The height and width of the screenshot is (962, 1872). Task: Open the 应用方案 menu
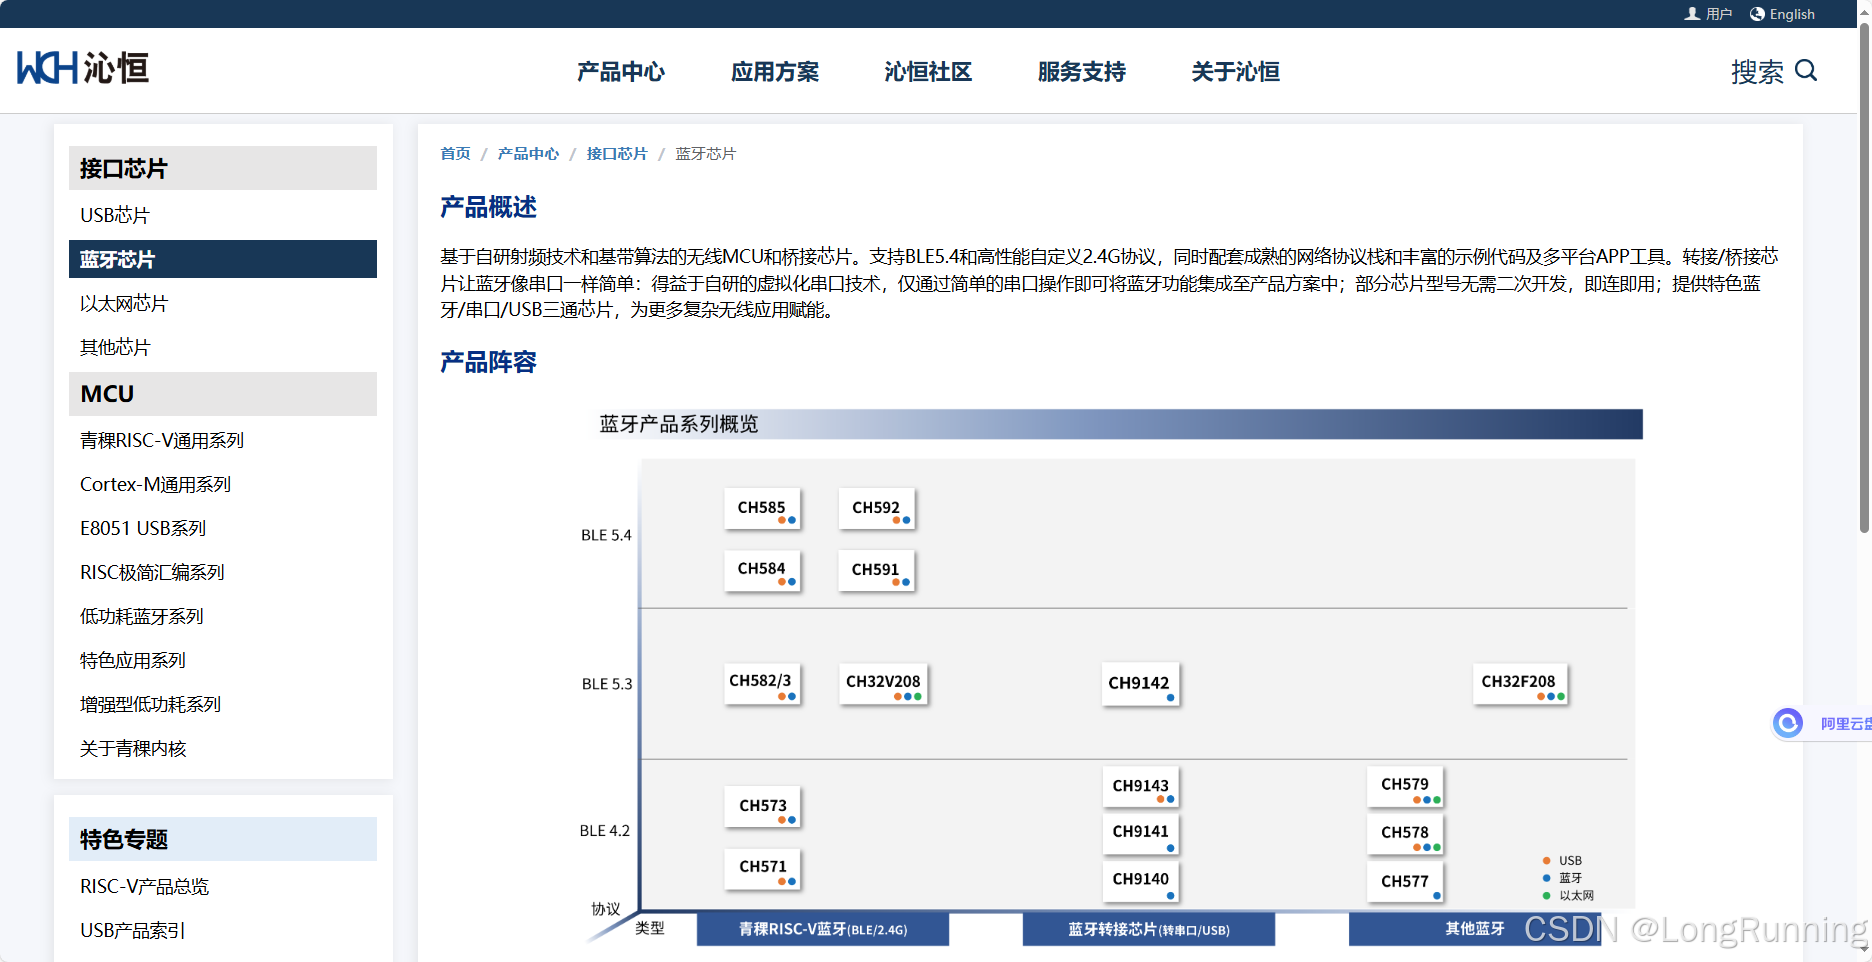pos(775,72)
